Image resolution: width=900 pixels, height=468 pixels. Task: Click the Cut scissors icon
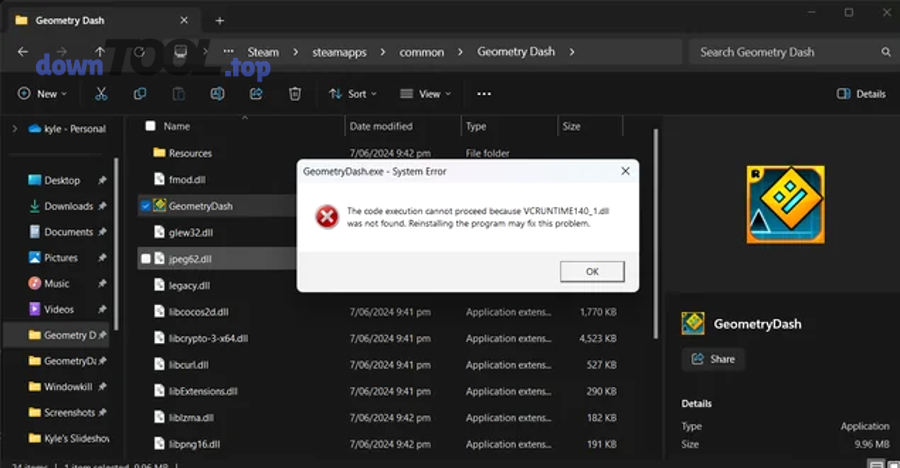click(x=101, y=94)
